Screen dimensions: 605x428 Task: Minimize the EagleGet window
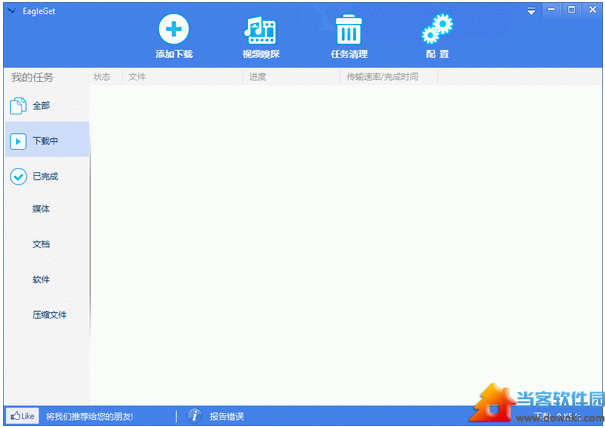551,10
